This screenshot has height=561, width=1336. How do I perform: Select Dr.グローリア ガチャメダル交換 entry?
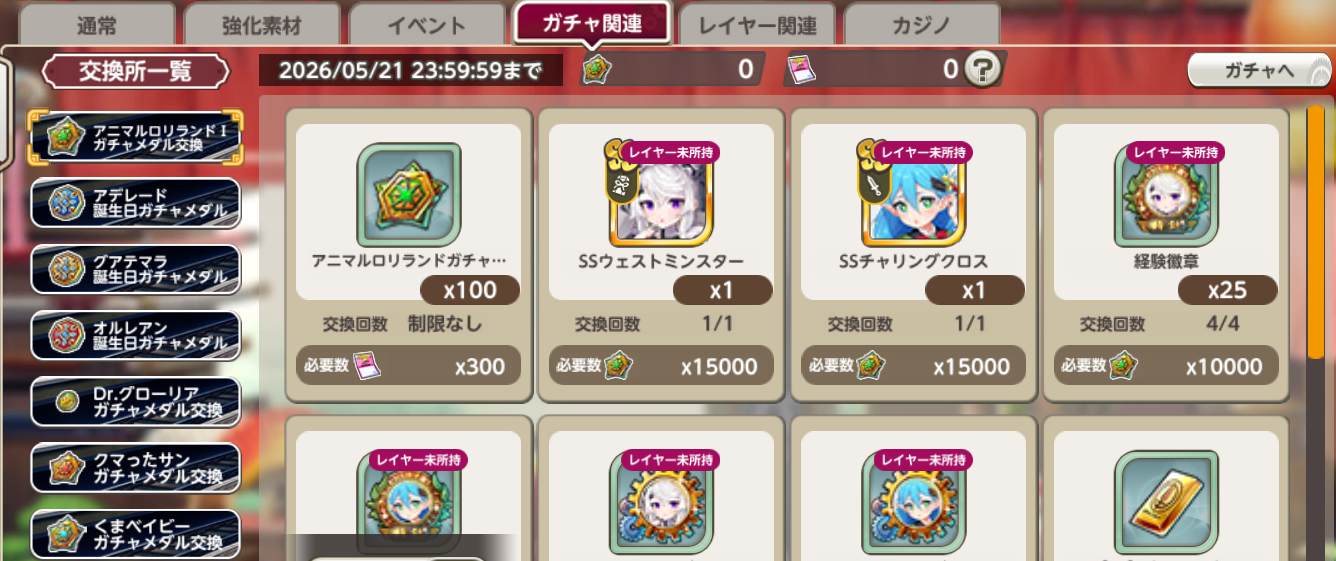coord(135,402)
